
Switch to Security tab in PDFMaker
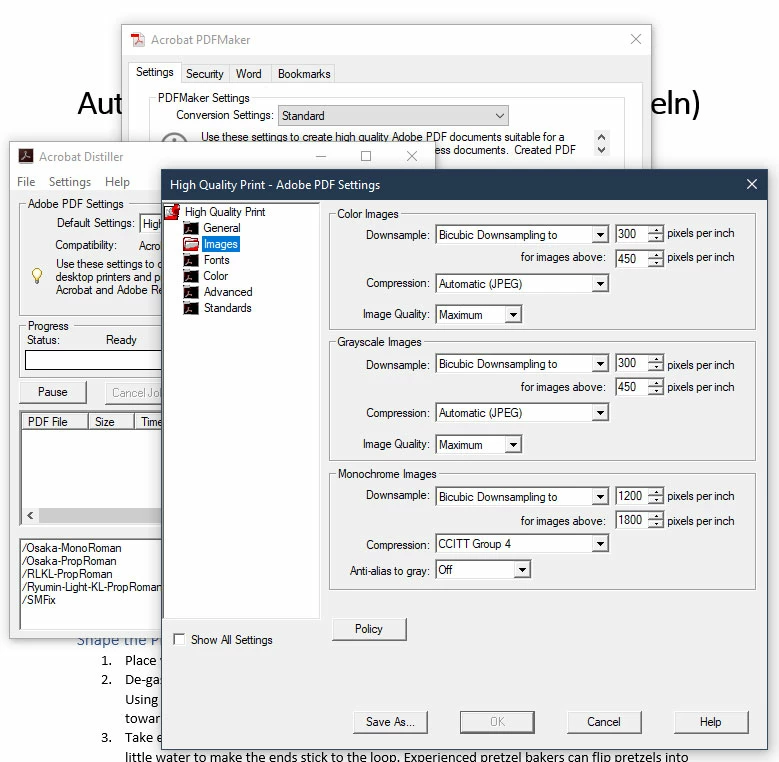click(205, 74)
